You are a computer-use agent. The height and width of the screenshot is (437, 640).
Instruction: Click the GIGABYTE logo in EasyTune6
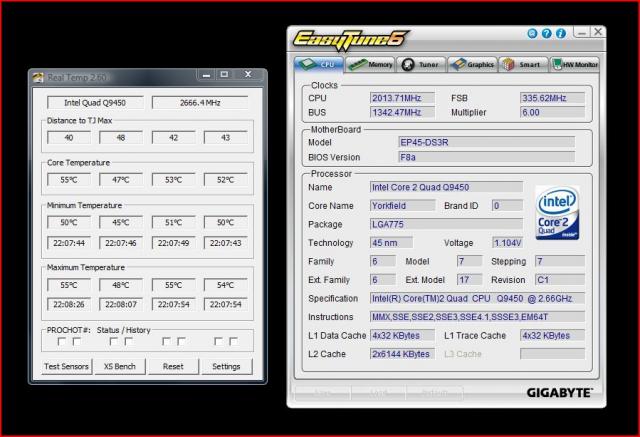click(x=559, y=393)
